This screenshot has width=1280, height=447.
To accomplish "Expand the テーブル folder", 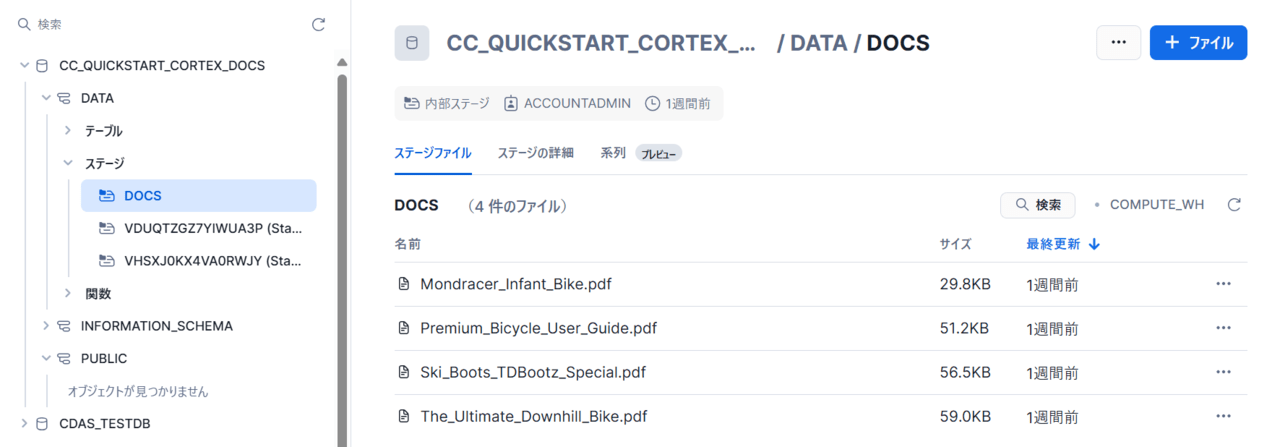I will [x=67, y=131].
